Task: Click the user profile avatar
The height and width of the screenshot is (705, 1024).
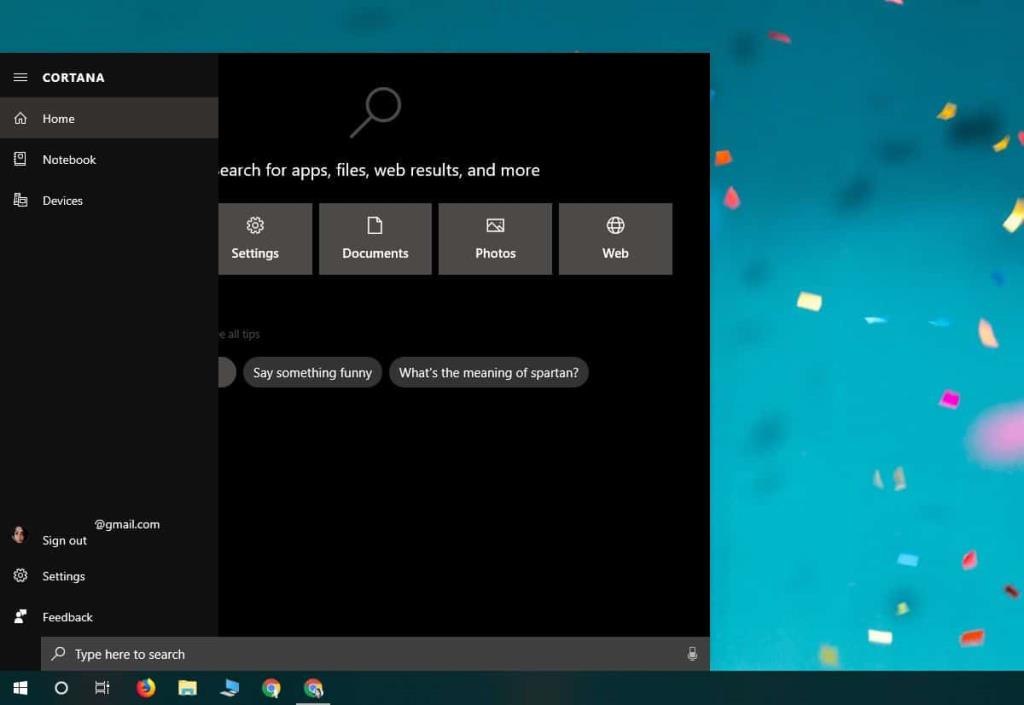Action: click(x=18, y=534)
